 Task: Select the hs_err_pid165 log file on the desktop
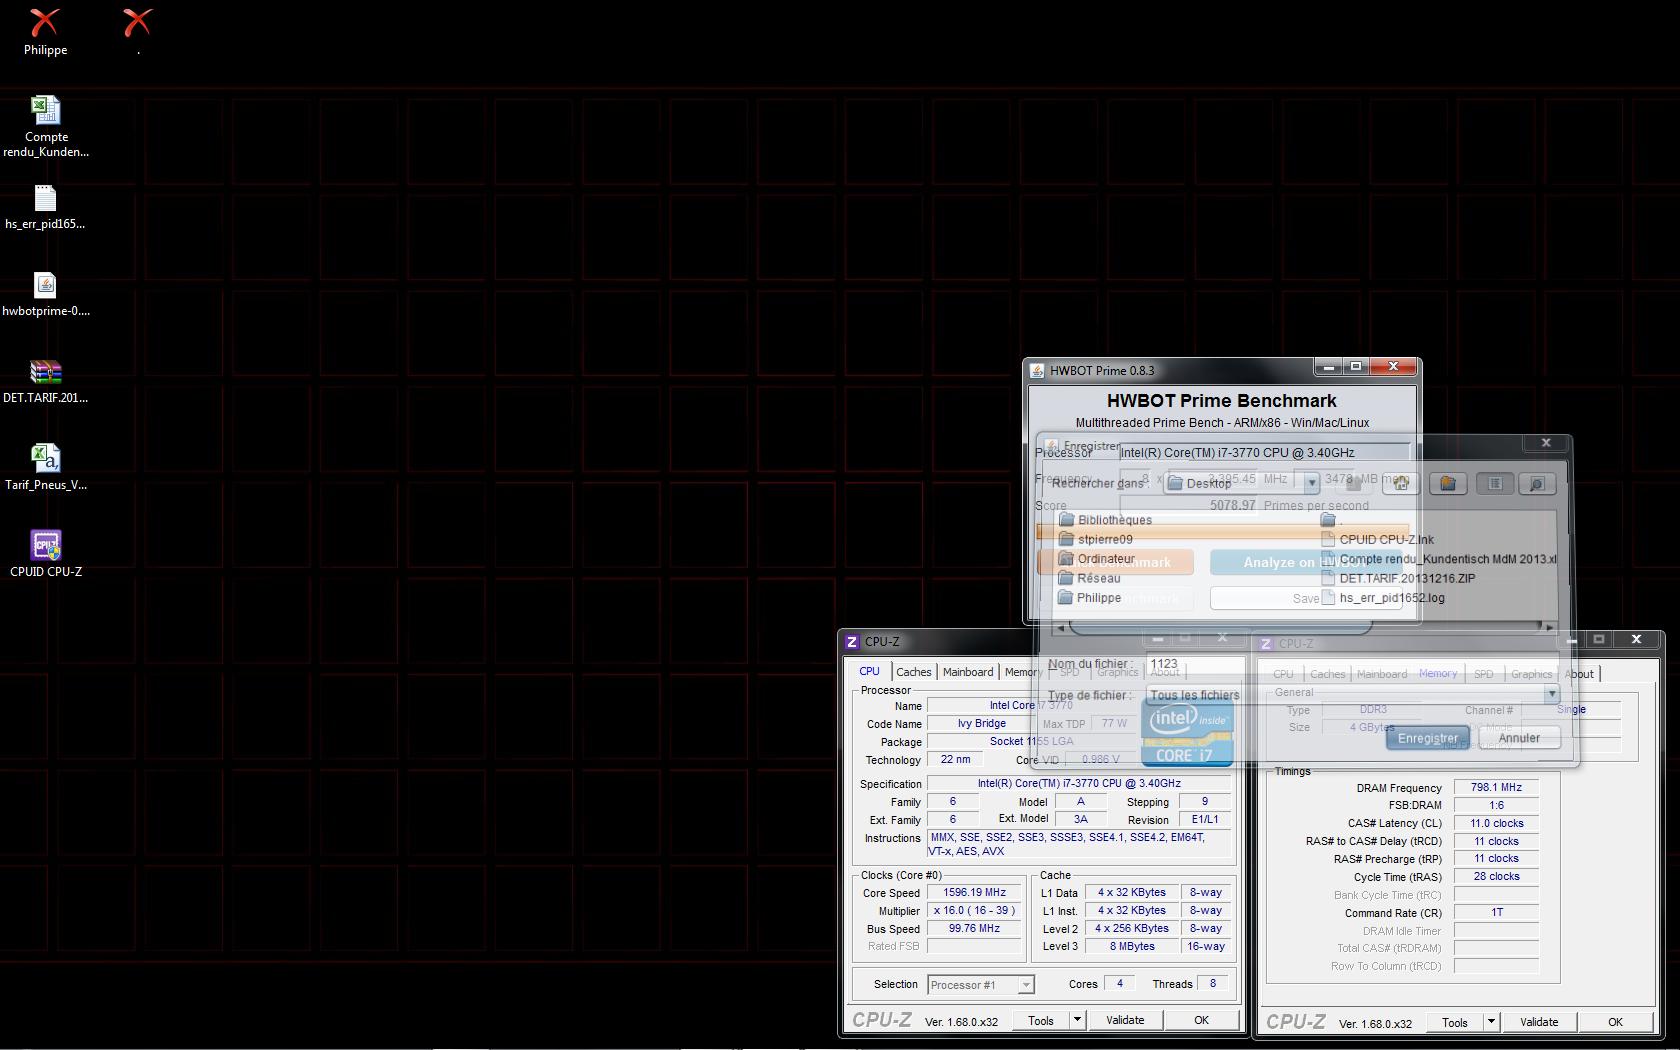[x=45, y=207]
